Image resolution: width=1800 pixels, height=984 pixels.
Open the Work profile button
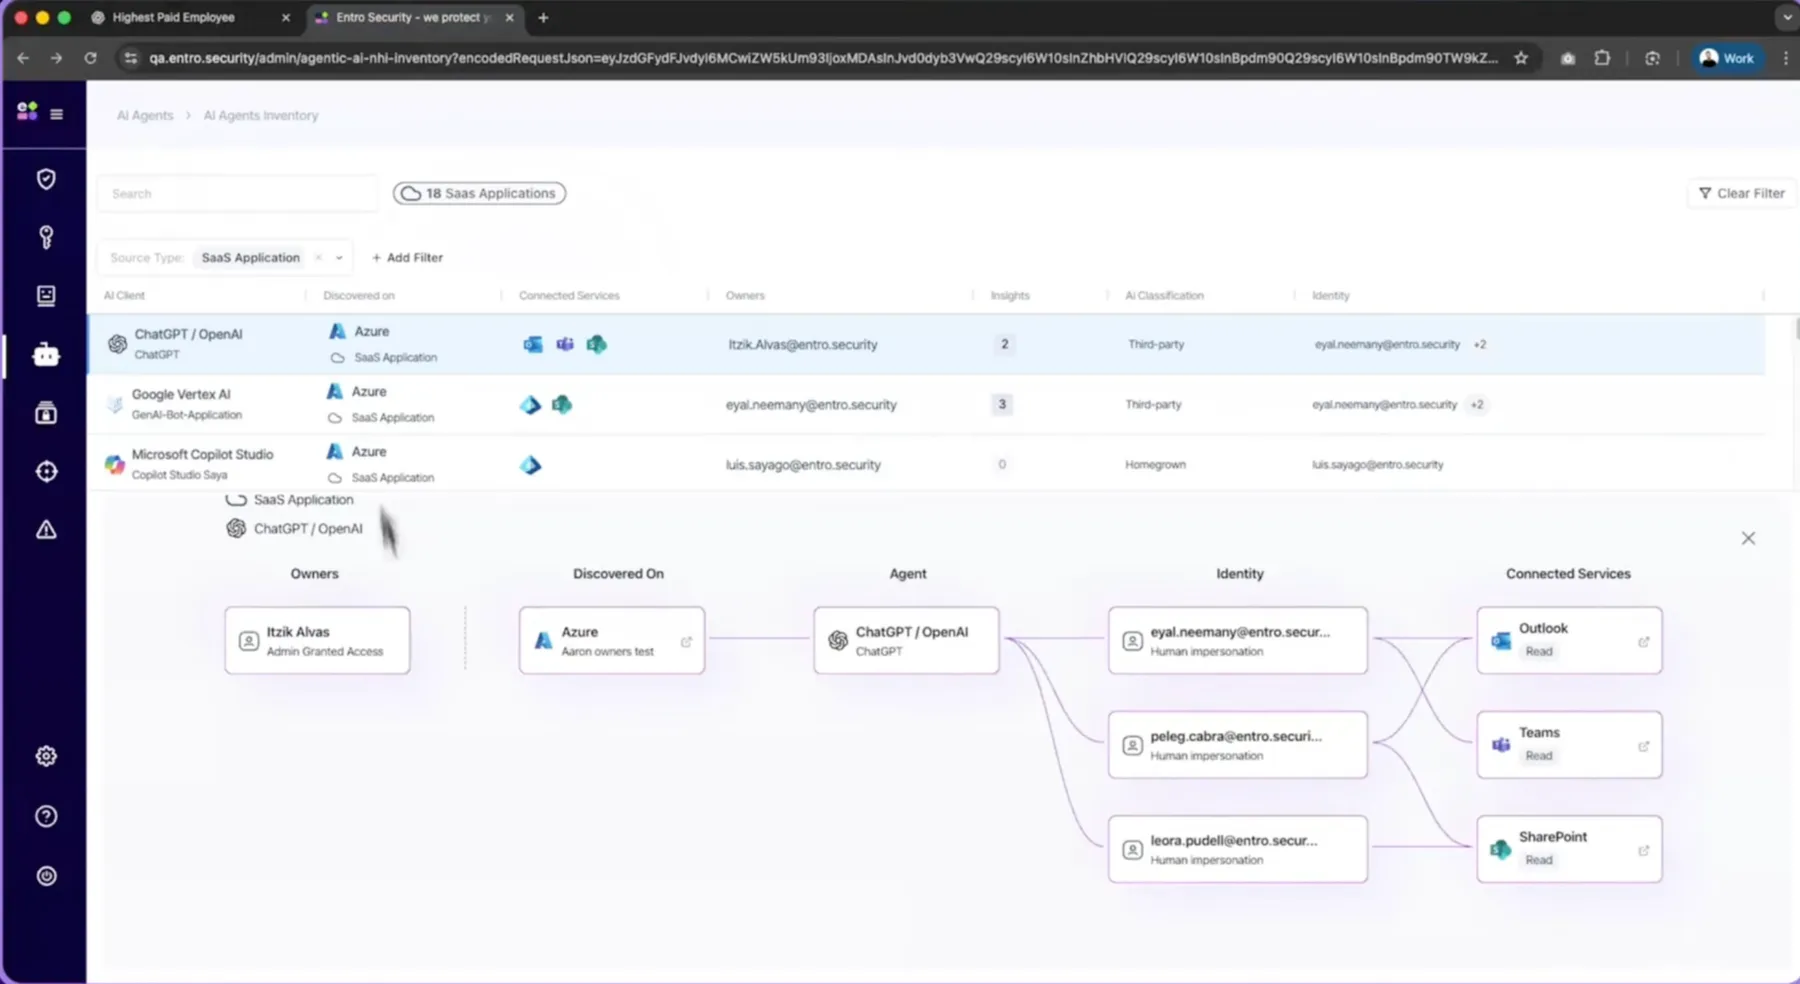pyautogui.click(x=1726, y=58)
